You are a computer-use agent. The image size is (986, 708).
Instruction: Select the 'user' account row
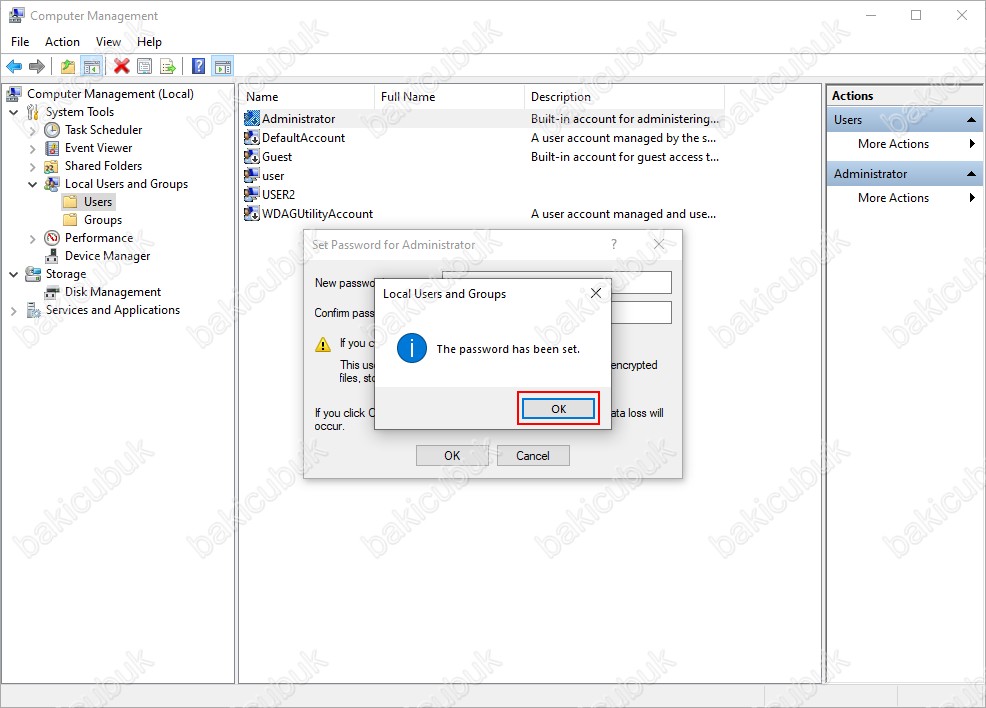tap(482, 176)
